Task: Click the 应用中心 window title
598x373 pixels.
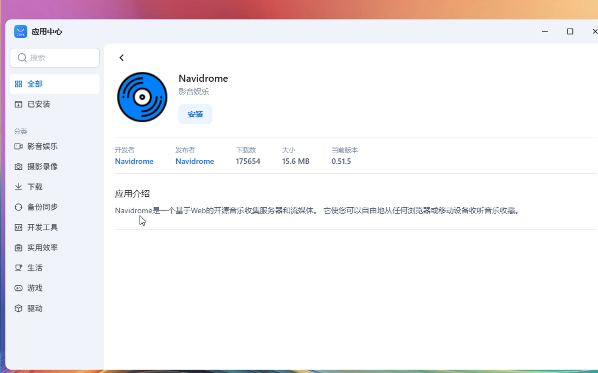Action: [x=47, y=32]
